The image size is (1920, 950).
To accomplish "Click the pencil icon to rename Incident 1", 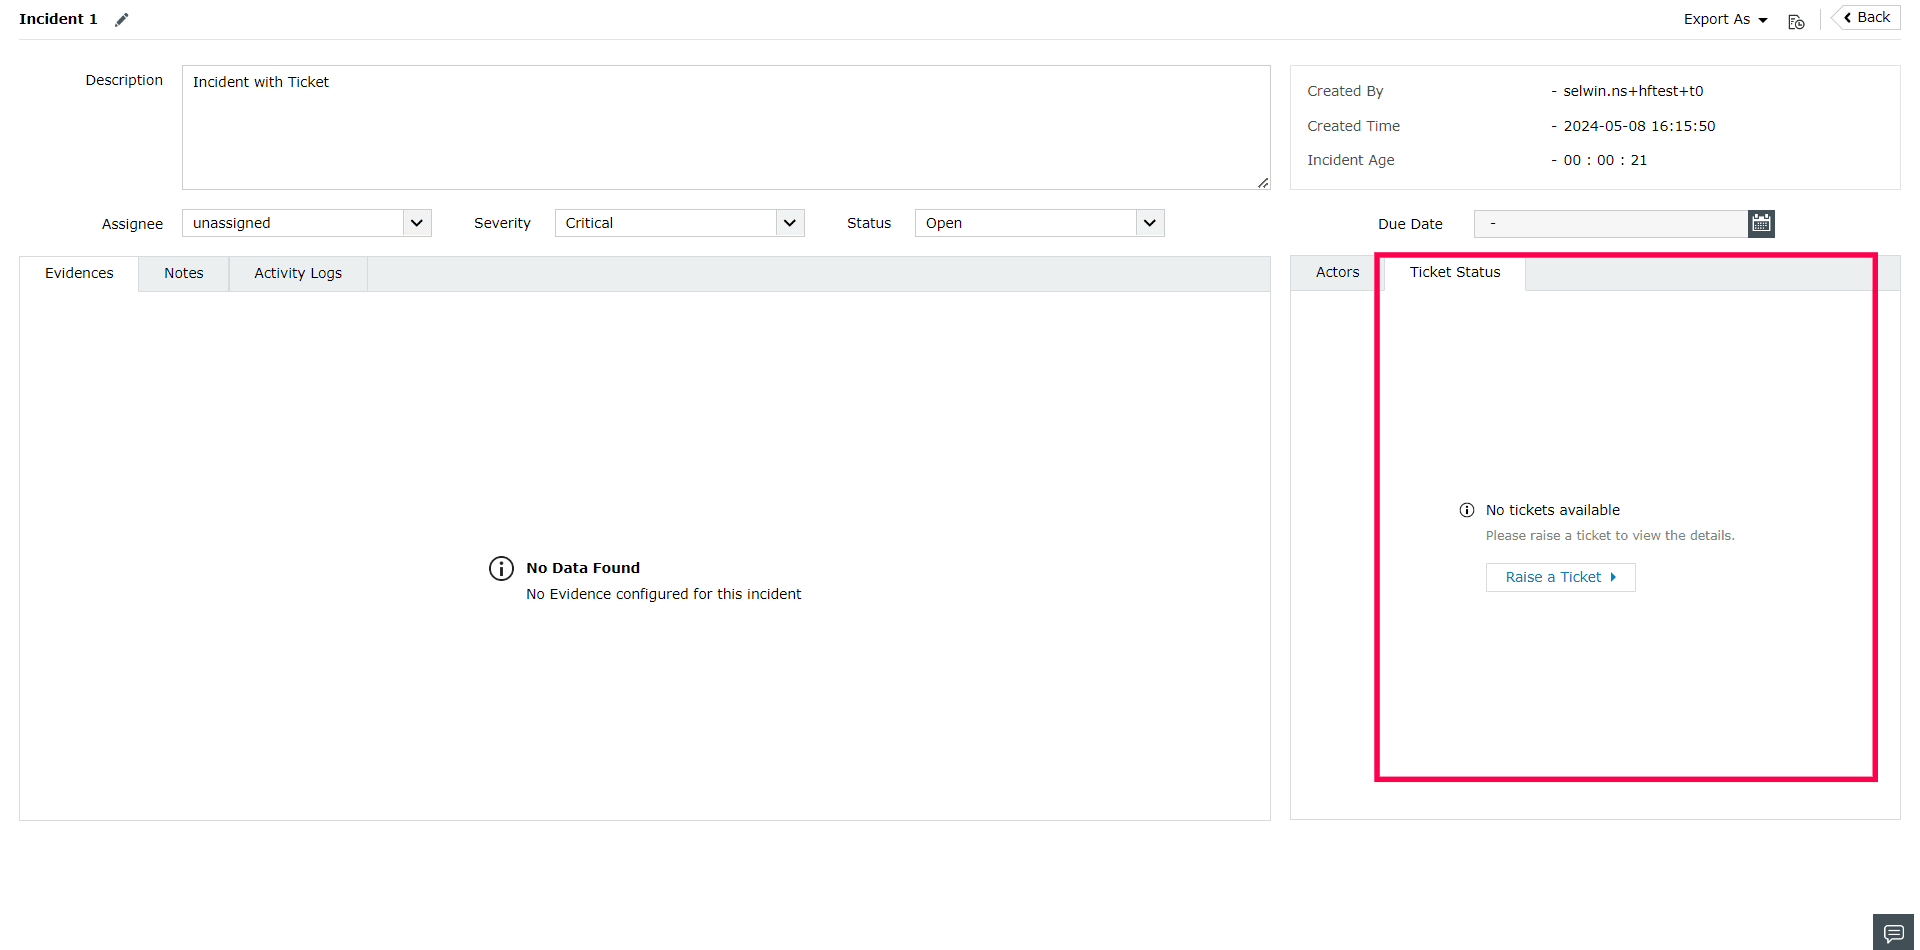I will pyautogui.click(x=121, y=18).
